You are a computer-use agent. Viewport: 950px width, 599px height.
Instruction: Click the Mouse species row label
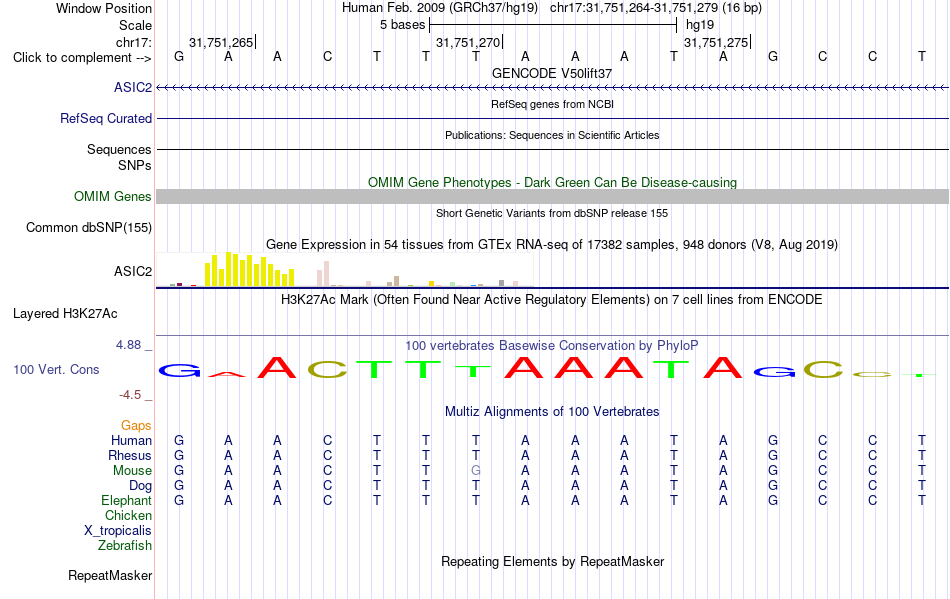tap(133, 471)
